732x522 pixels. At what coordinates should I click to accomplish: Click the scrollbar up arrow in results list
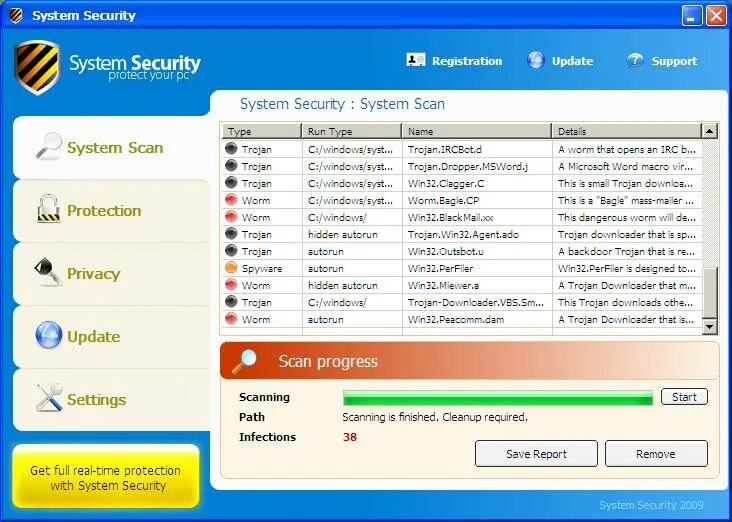click(x=710, y=131)
